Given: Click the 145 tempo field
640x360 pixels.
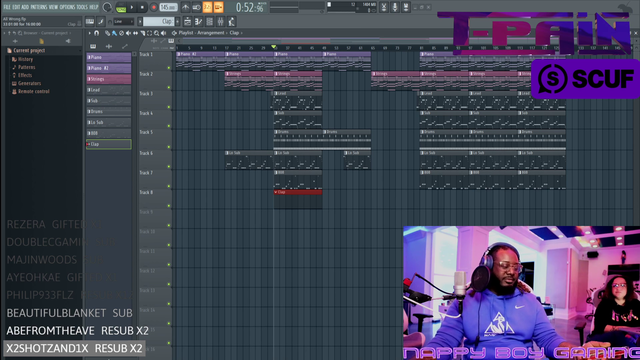Looking at the screenshot, I should [x=168, y=7].
